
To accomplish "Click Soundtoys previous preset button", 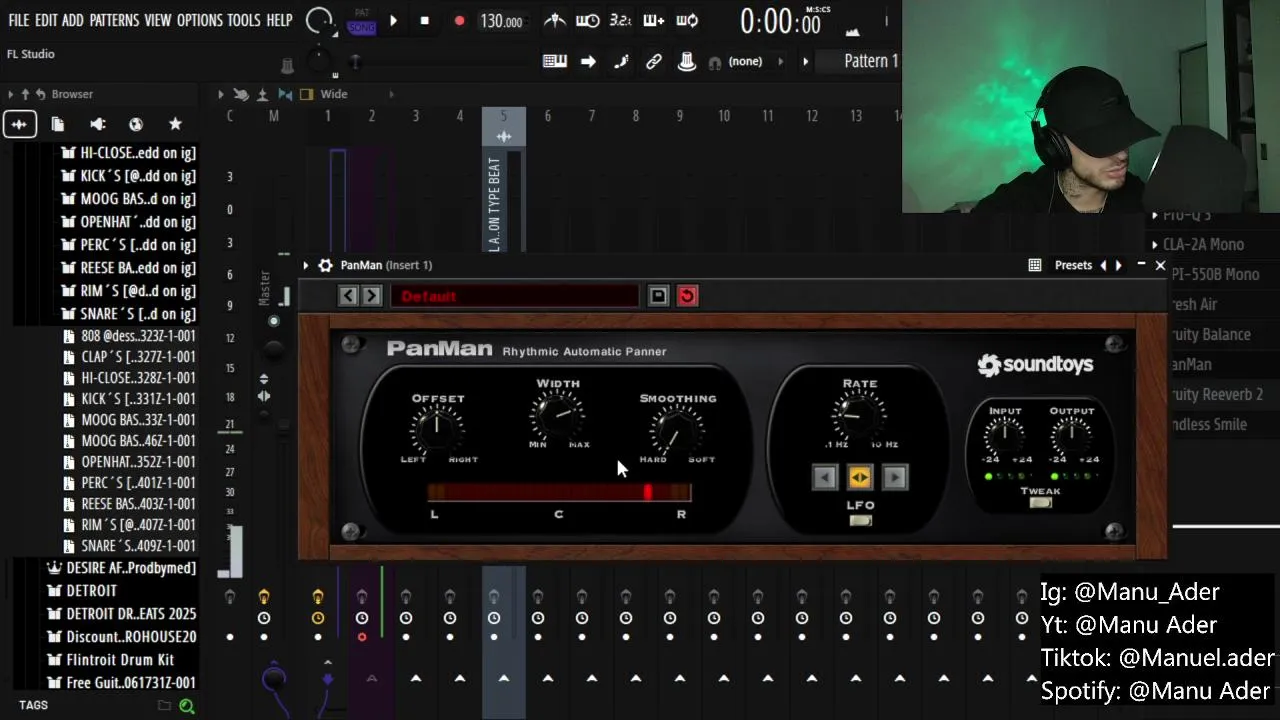I will point(348,295).
